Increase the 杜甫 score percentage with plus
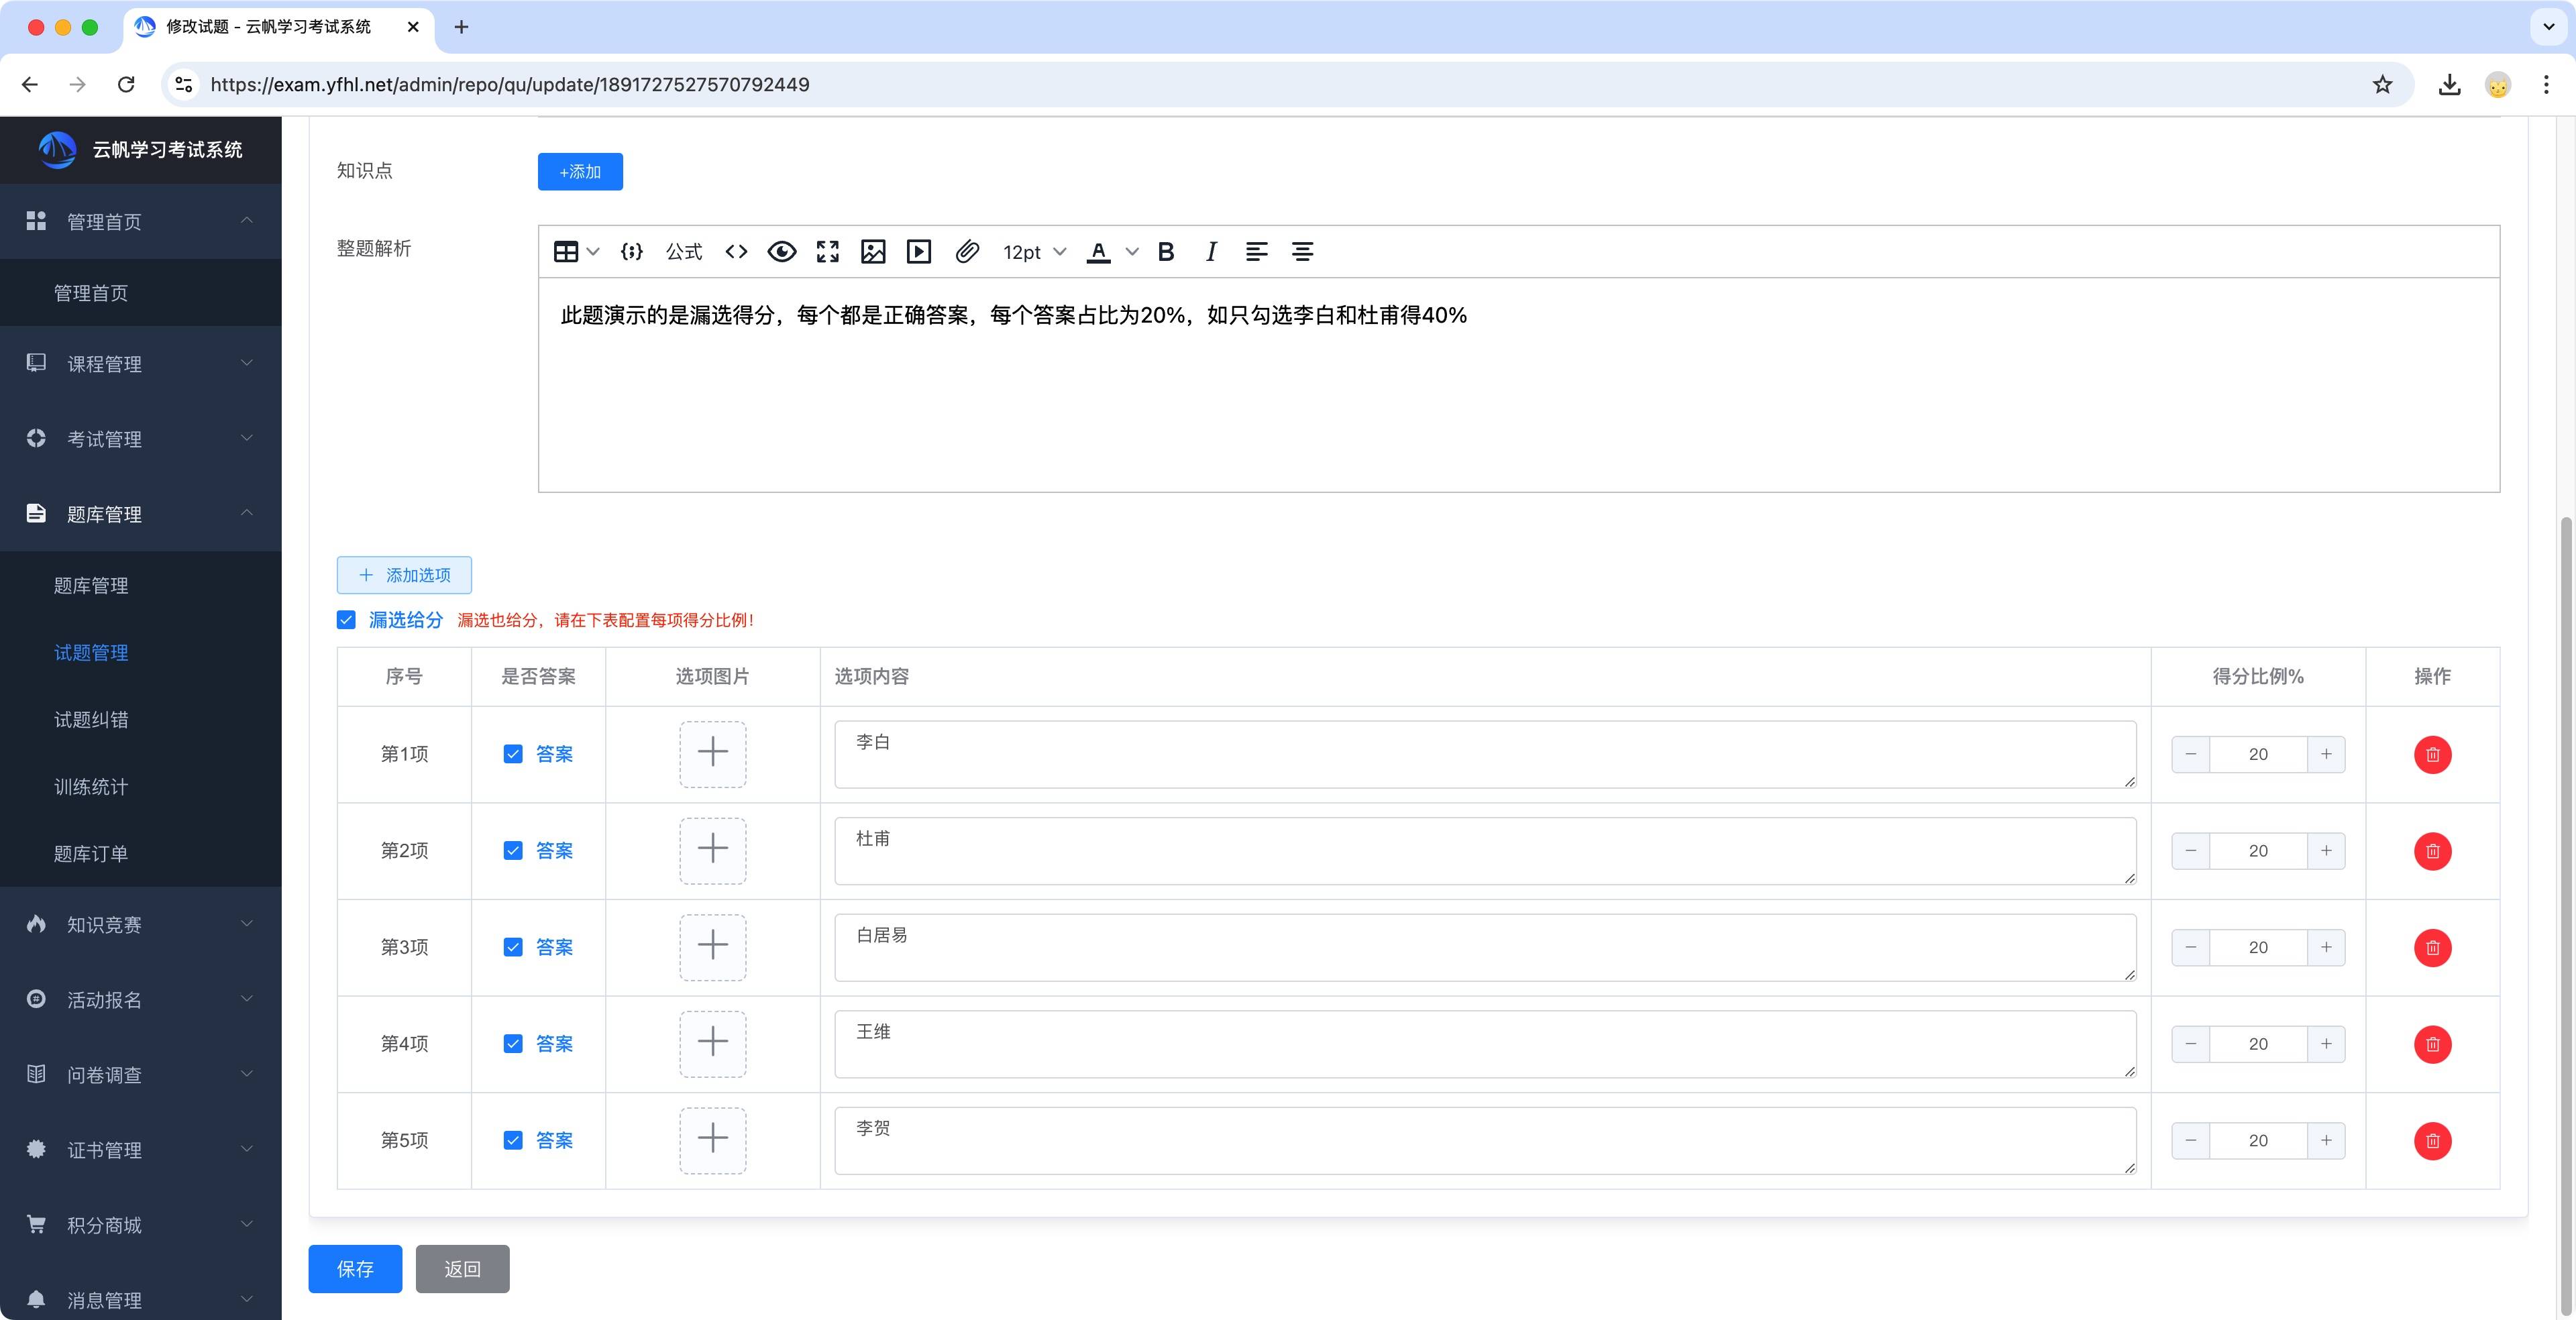Viewport: 2576px width, 1320px height. [2326, 851]
